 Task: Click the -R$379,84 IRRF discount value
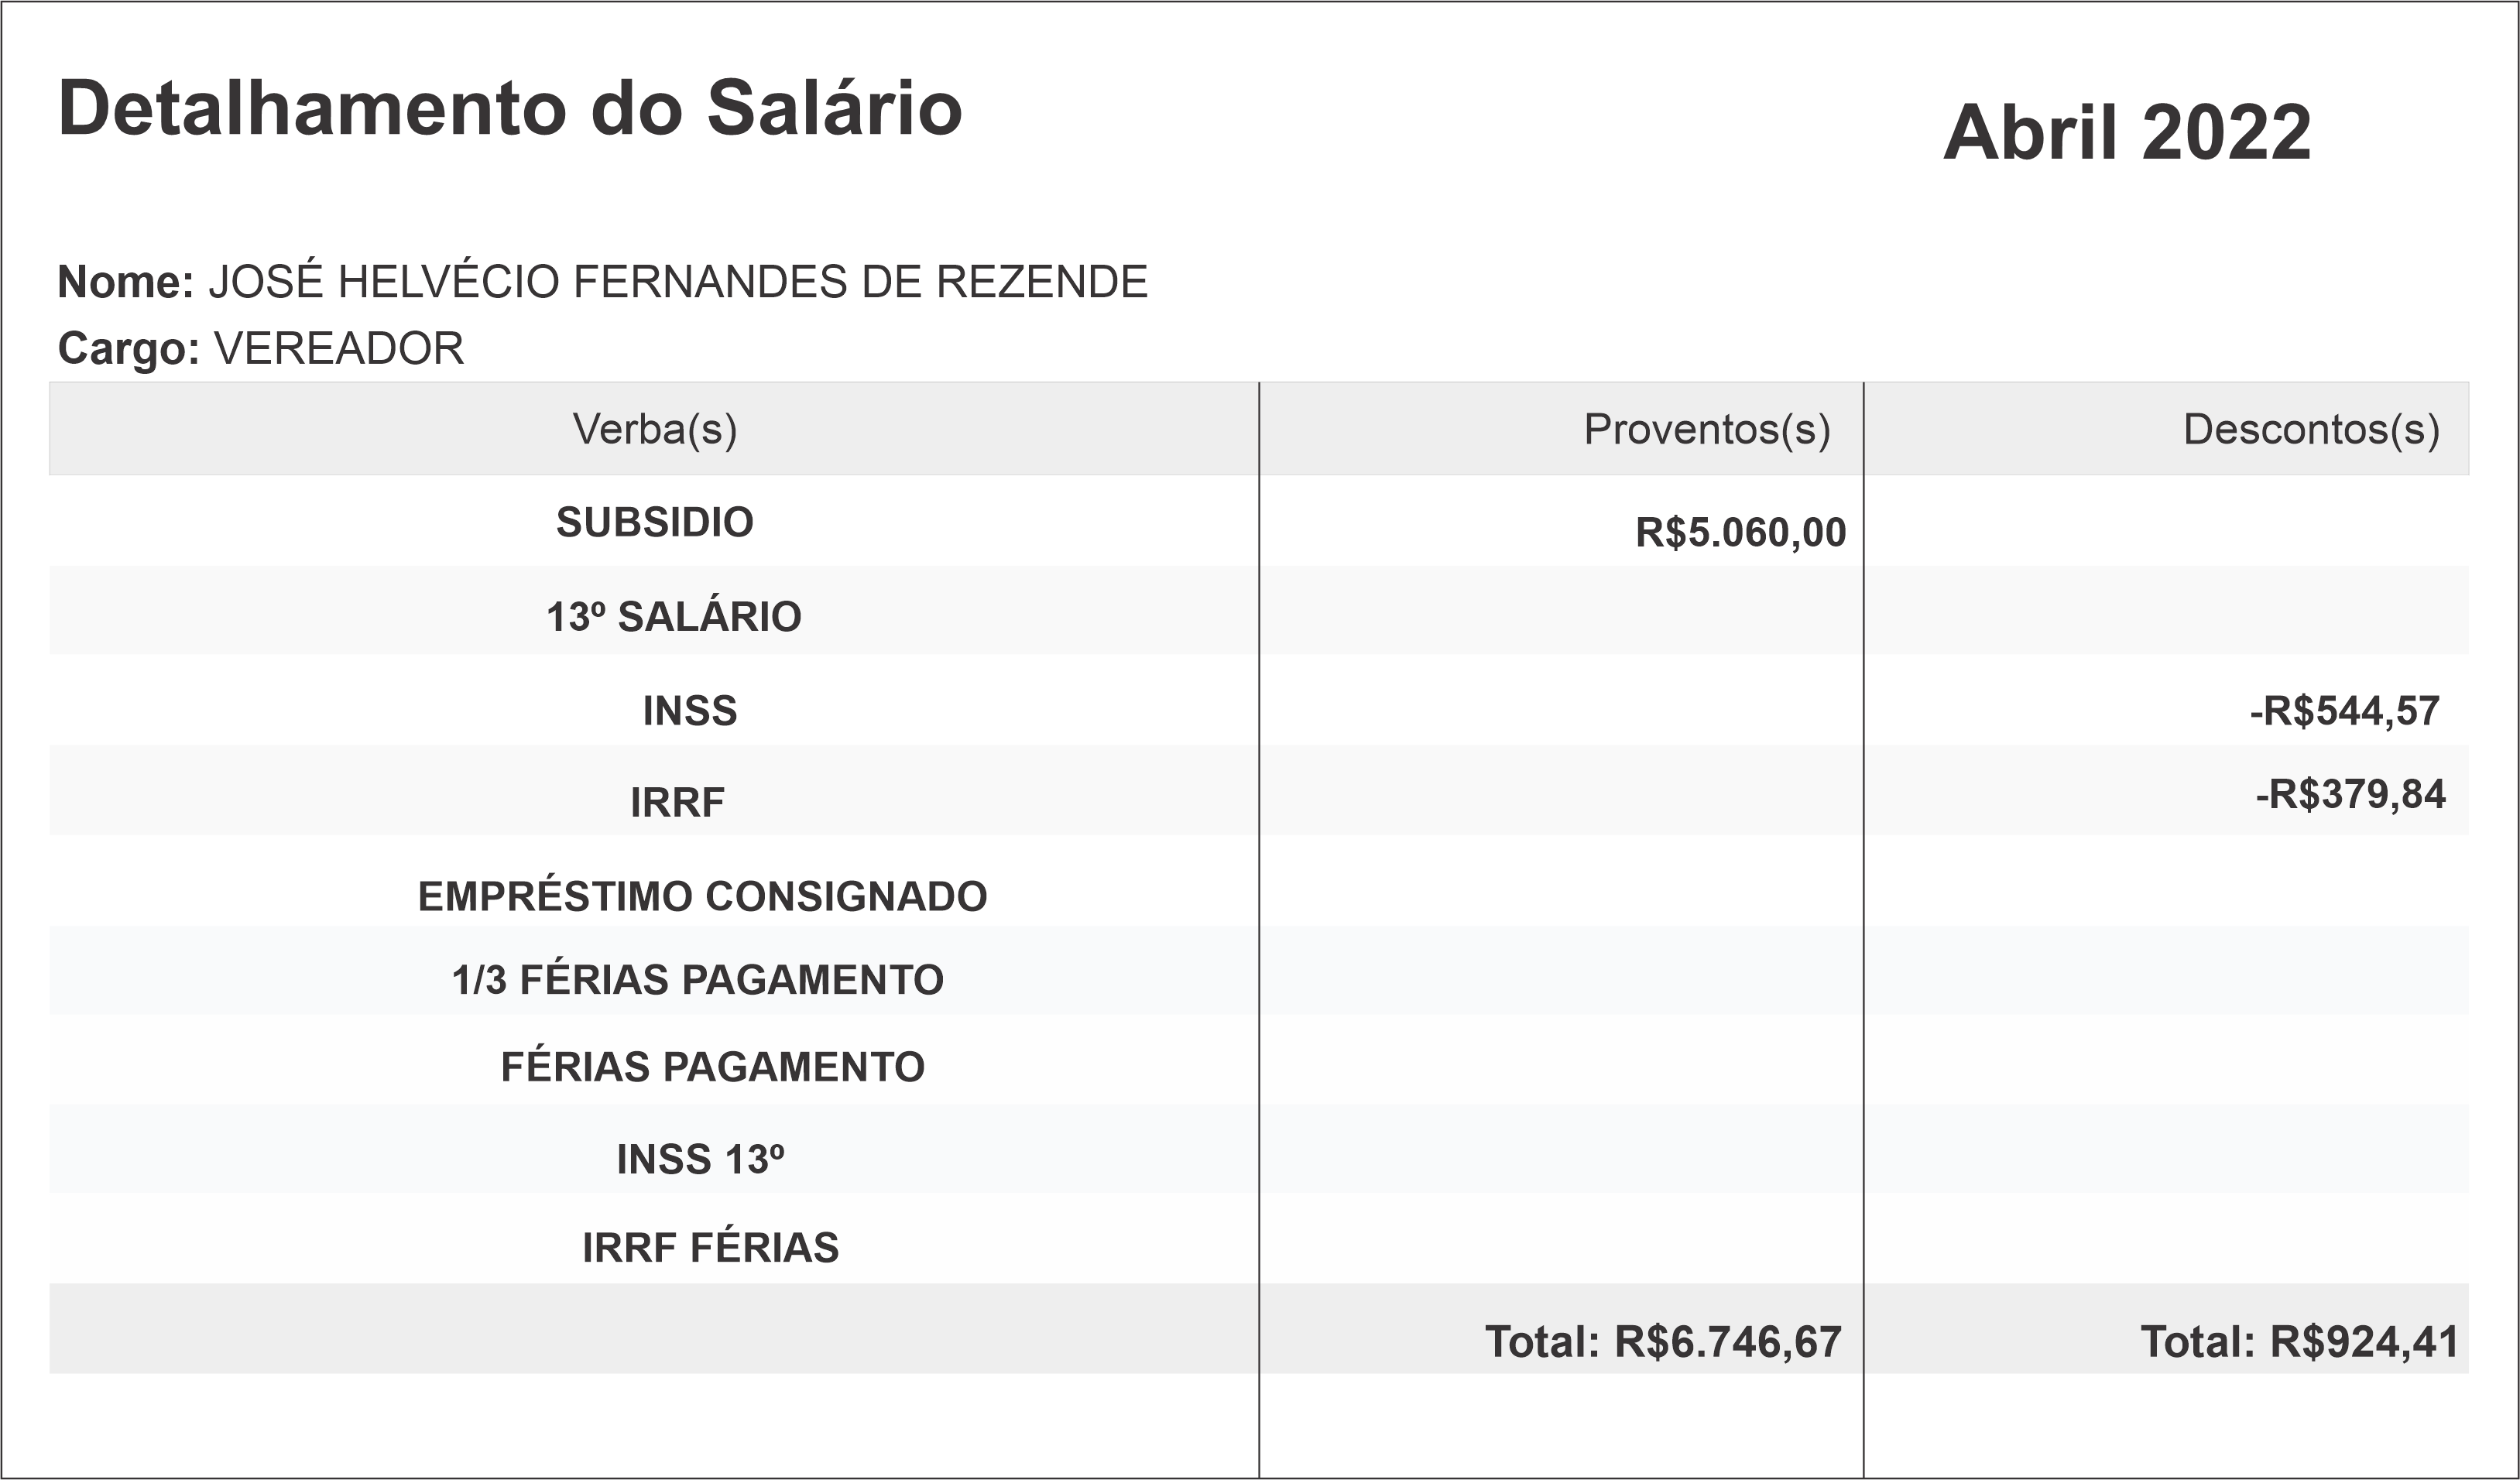pos(2350,794)
